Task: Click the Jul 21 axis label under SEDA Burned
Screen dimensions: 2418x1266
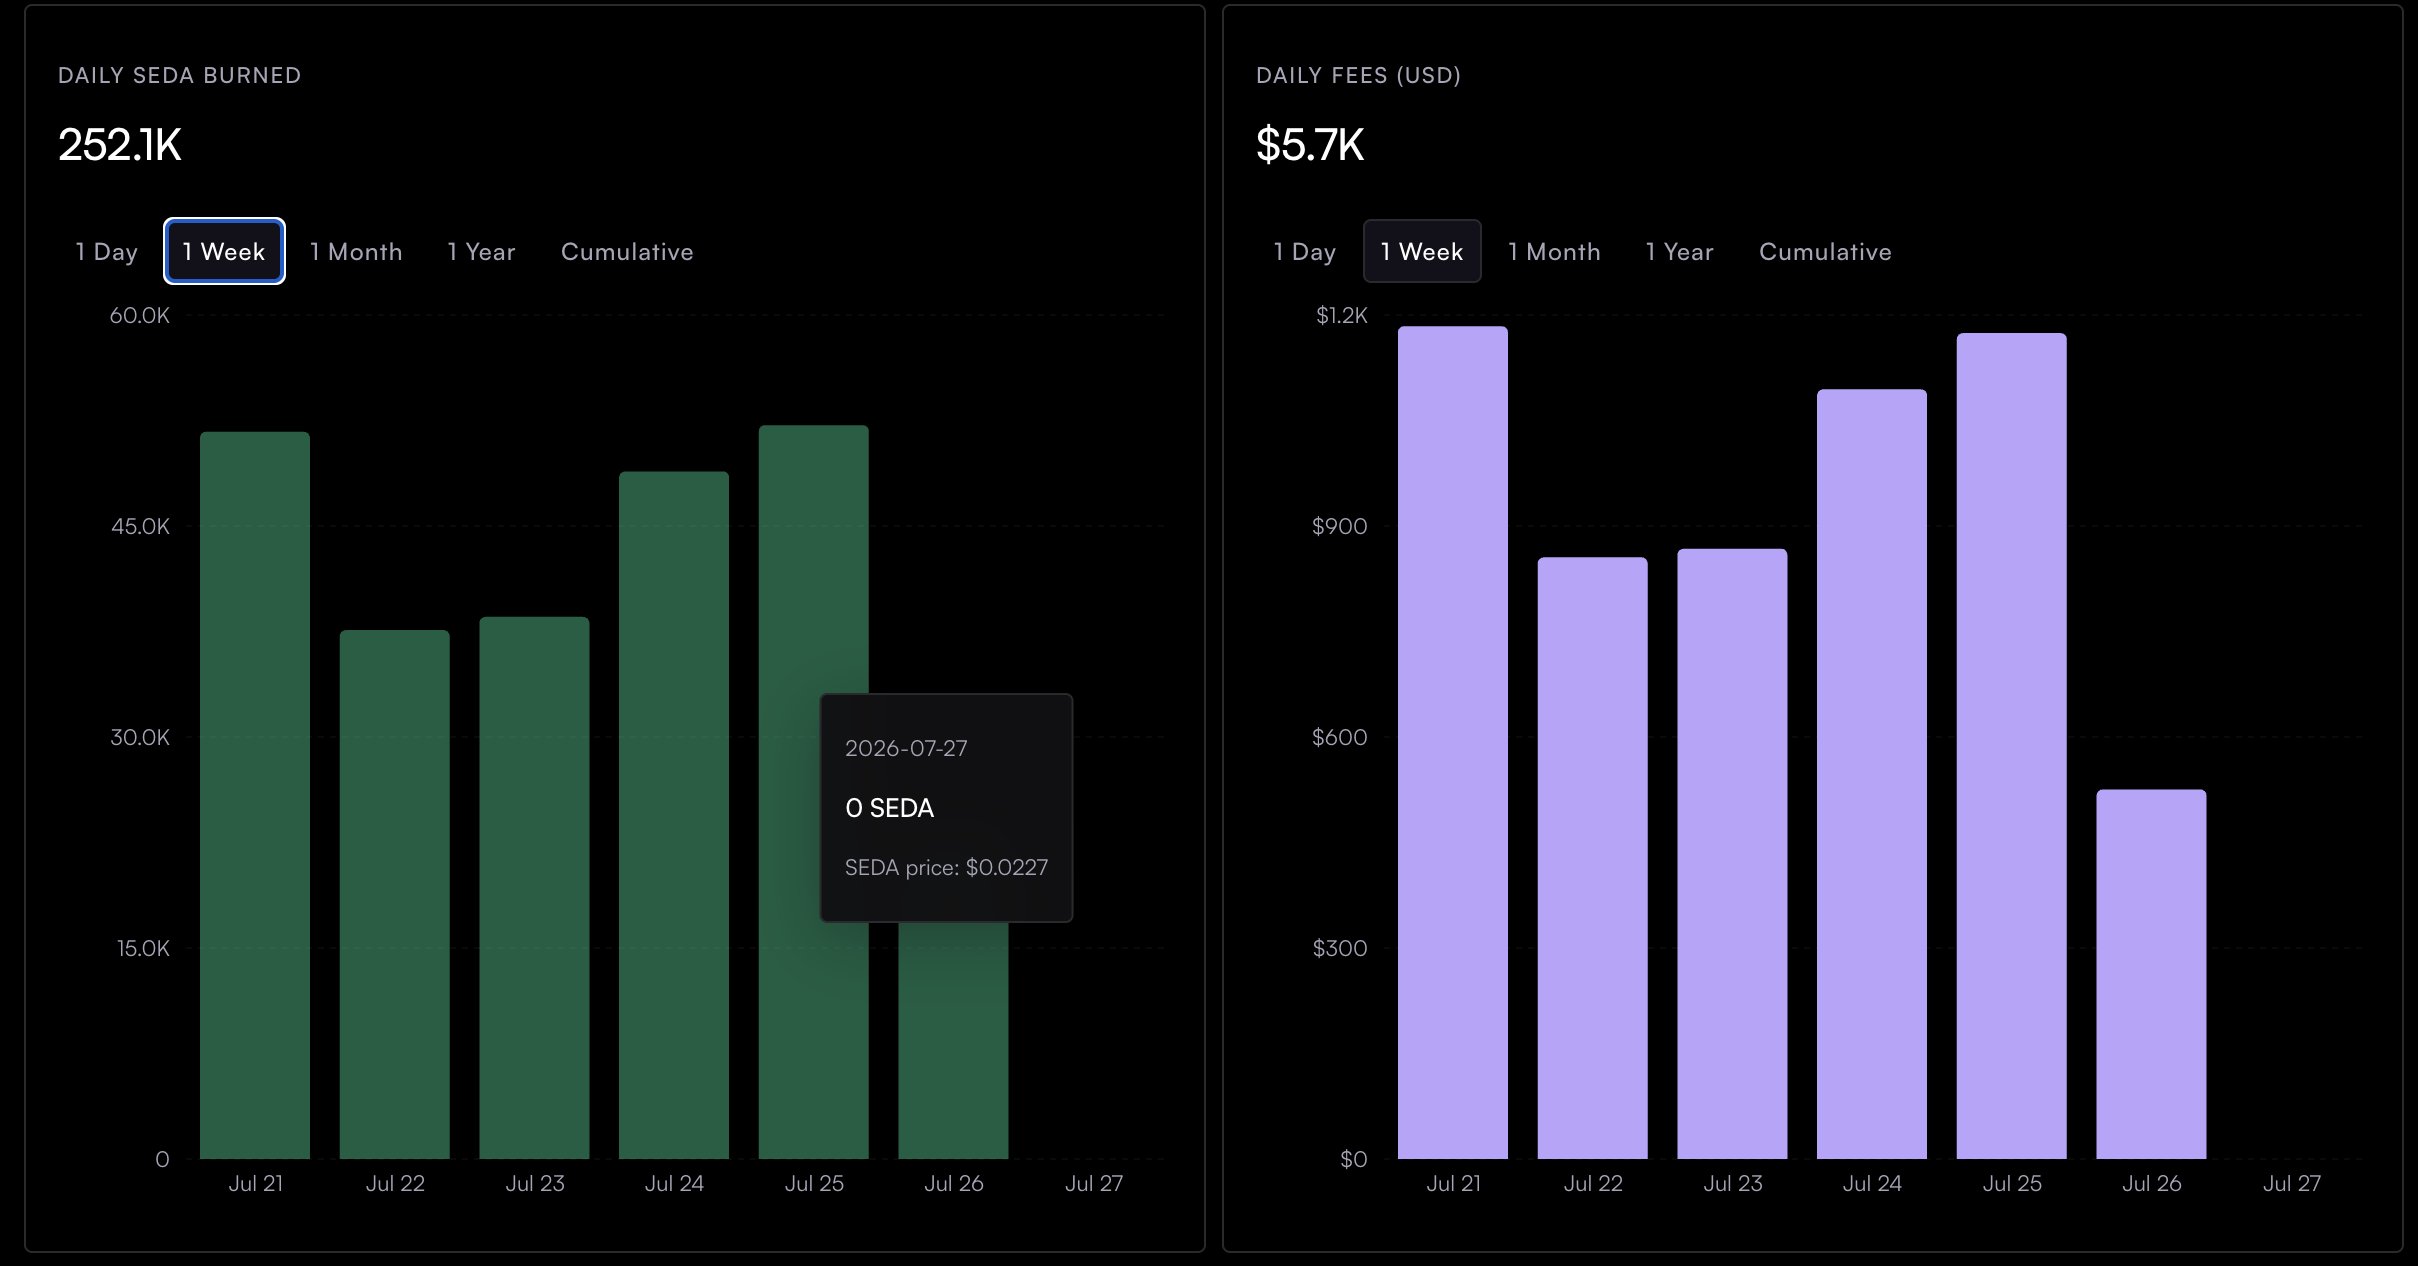Action: coord(256,1183)
